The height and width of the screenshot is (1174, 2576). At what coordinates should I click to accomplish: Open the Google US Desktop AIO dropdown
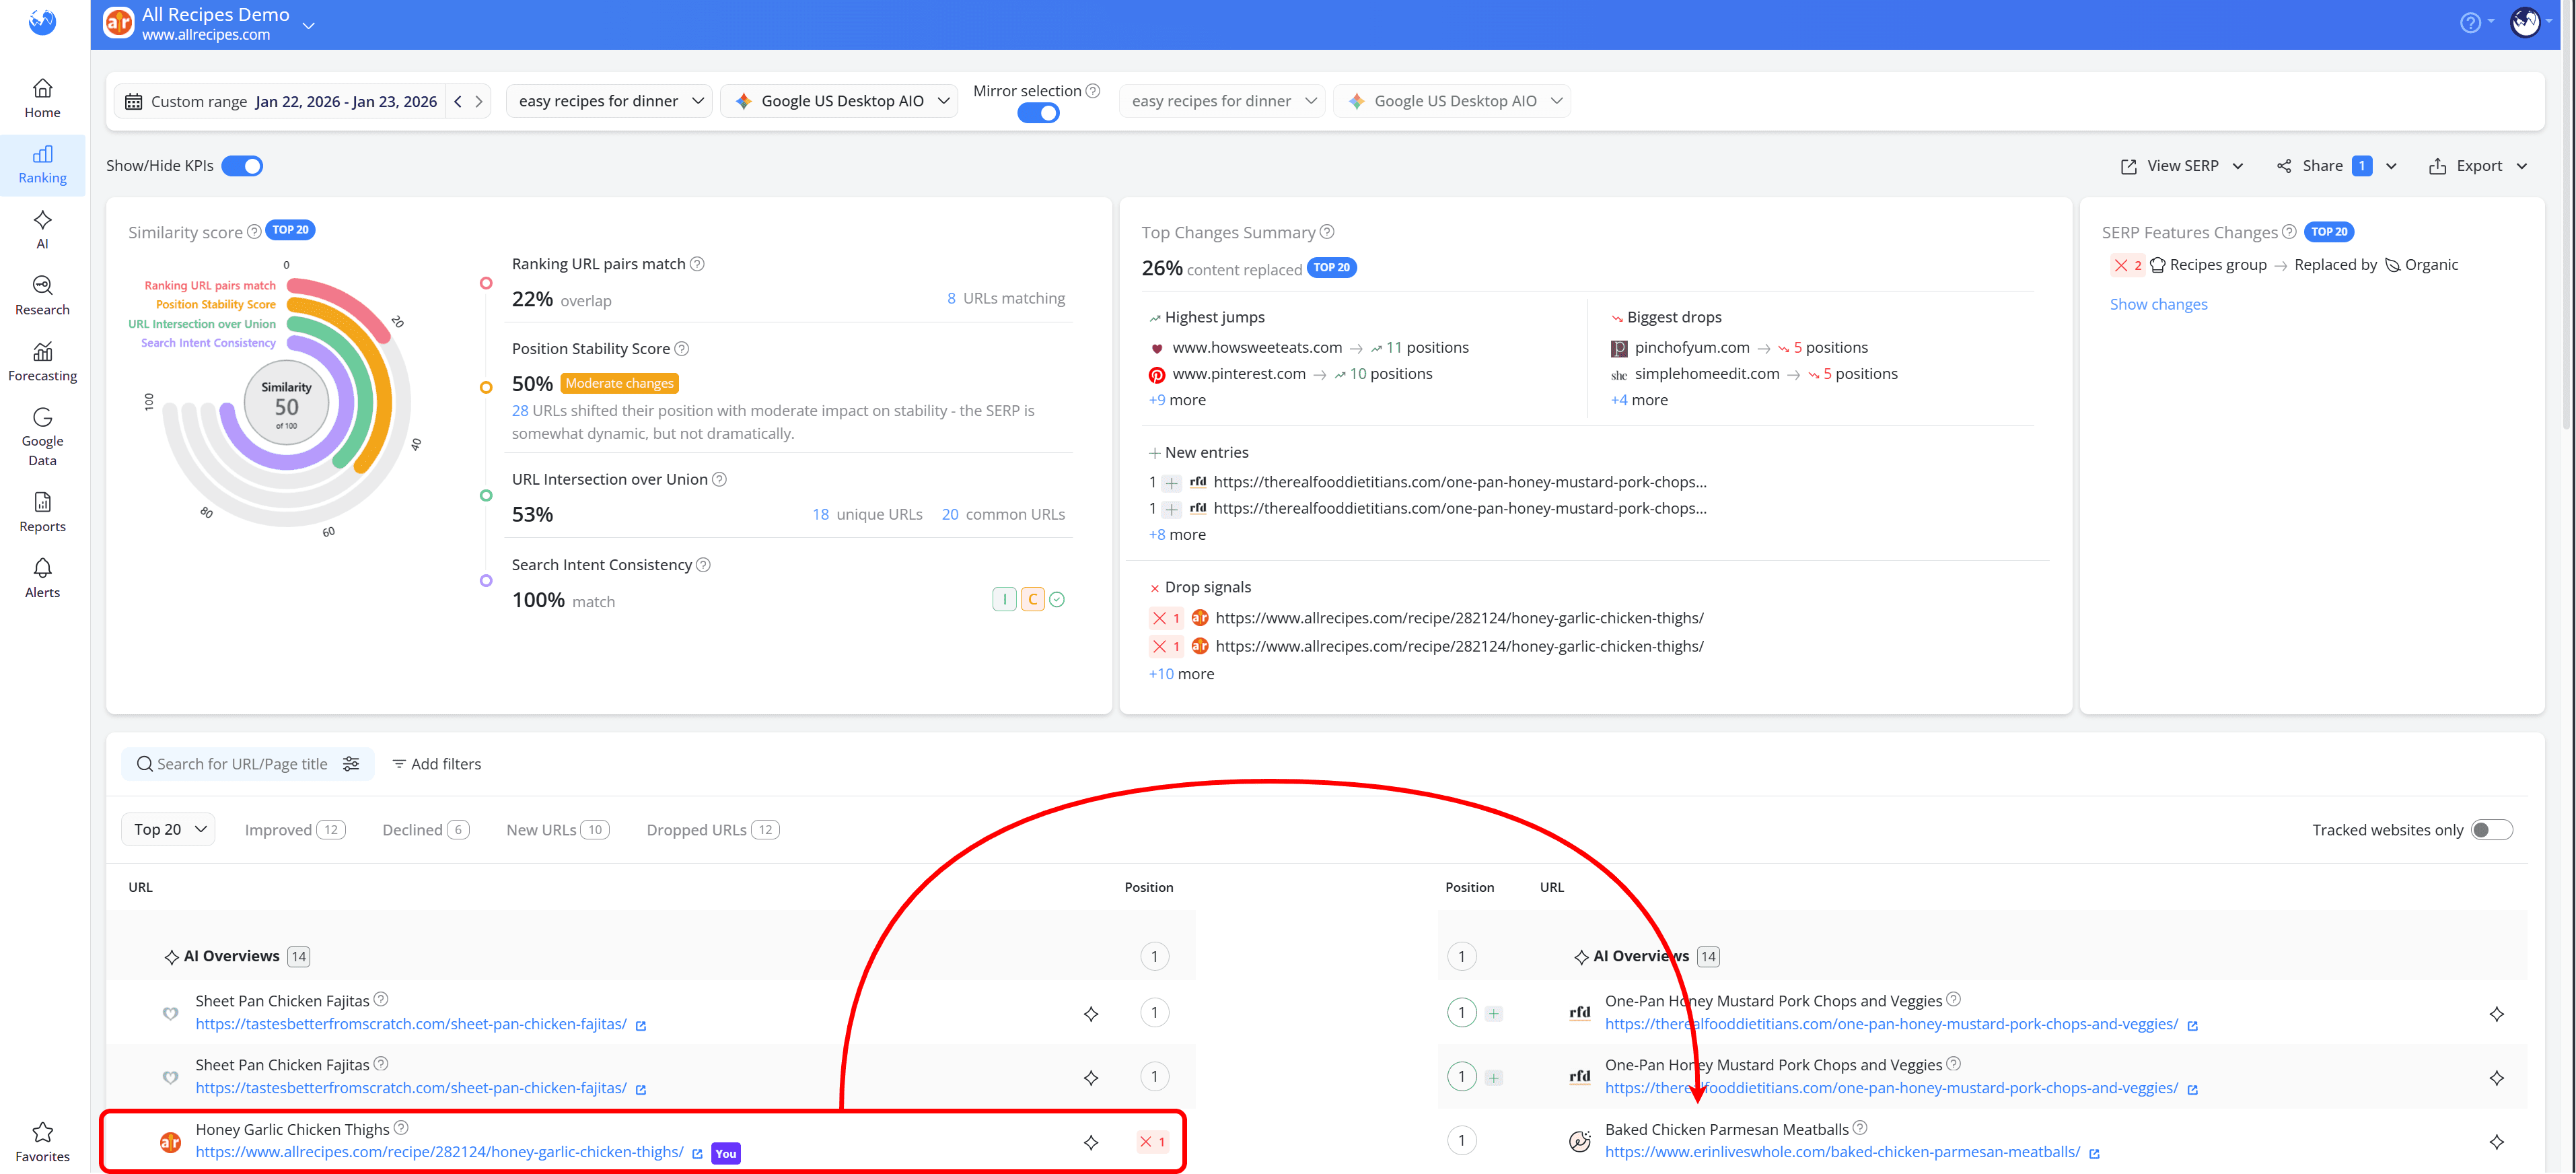[839, 100]
